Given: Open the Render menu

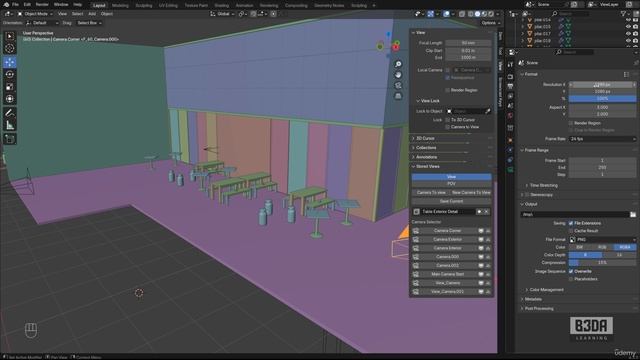Looking at the screenshot, I should (42, 4).
